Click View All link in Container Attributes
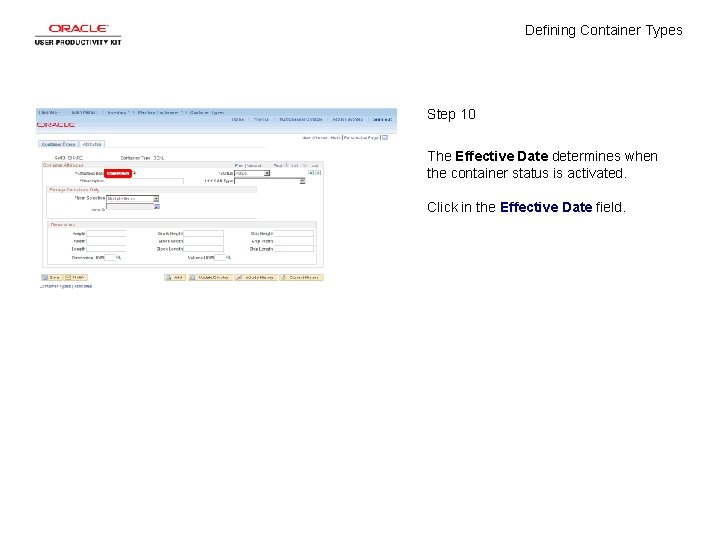This screenshot has width=720, height=540. pos(254,165)
